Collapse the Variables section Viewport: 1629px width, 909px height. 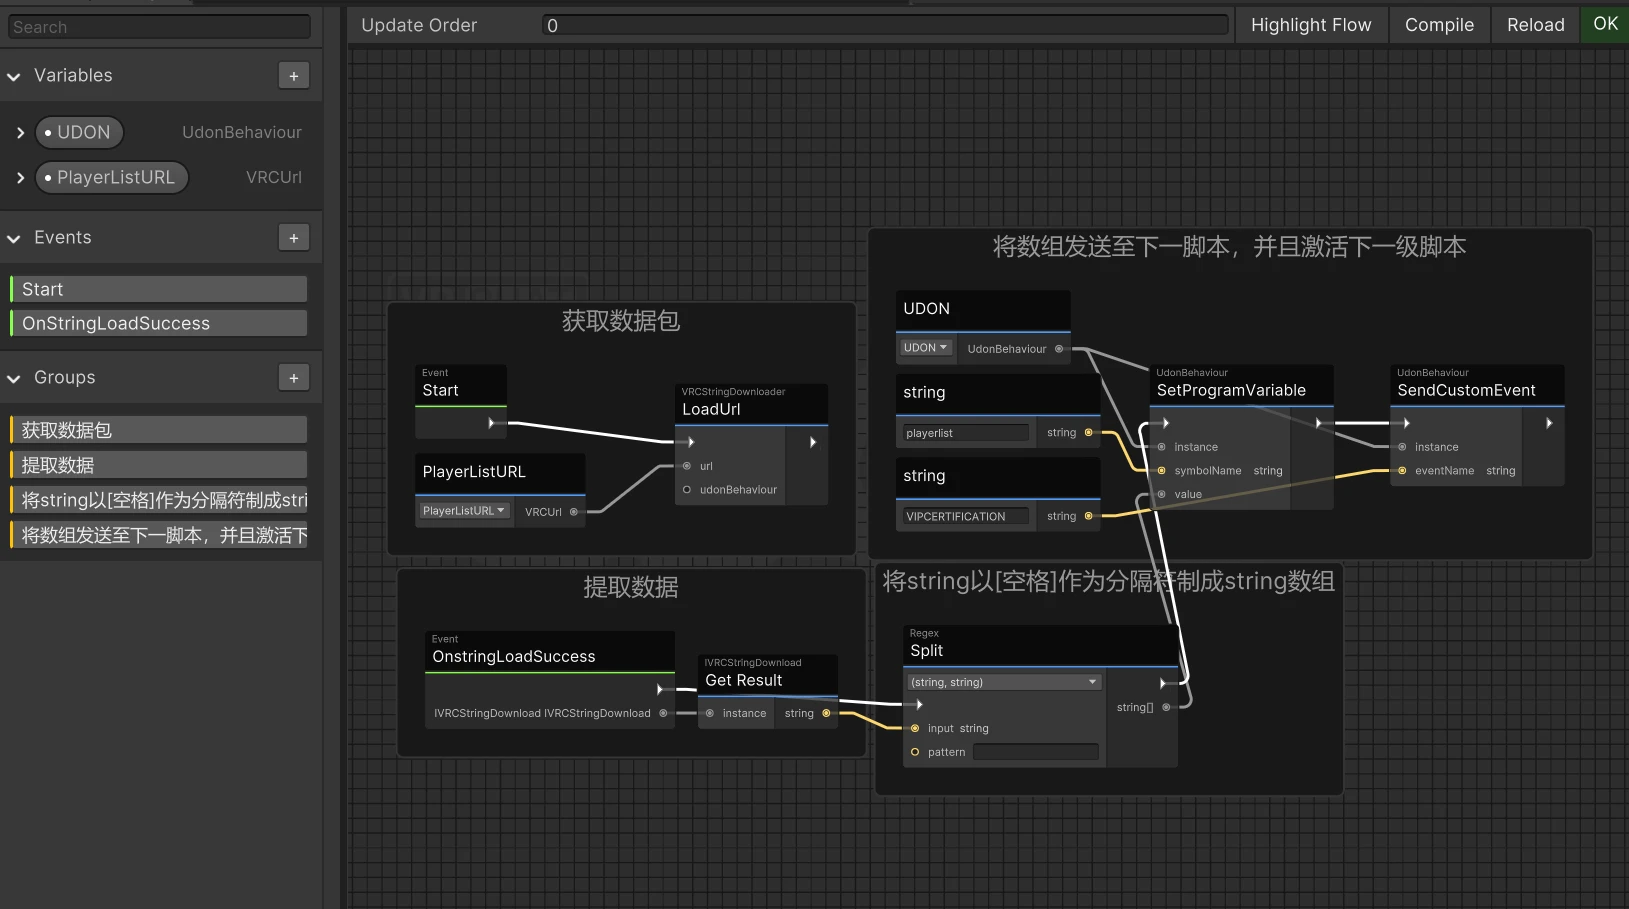pyautogui.click(x=14, y=76)
